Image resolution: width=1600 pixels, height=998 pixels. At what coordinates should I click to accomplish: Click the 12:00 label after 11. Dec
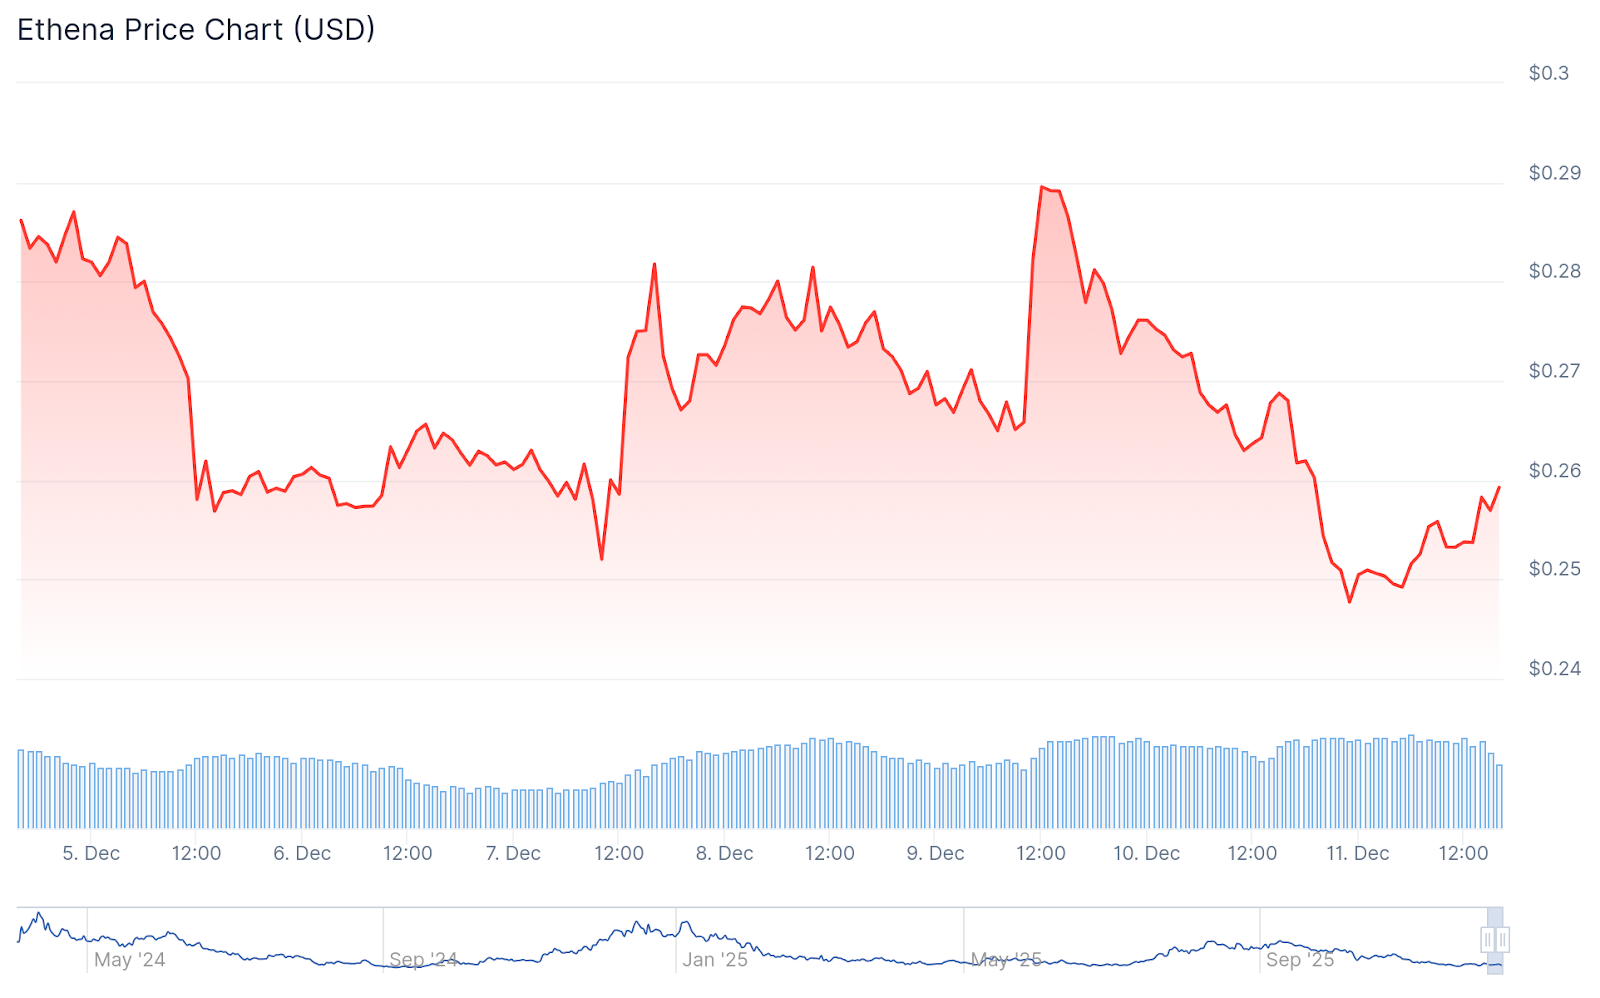pyautogui.click(x=1463, y=853)
